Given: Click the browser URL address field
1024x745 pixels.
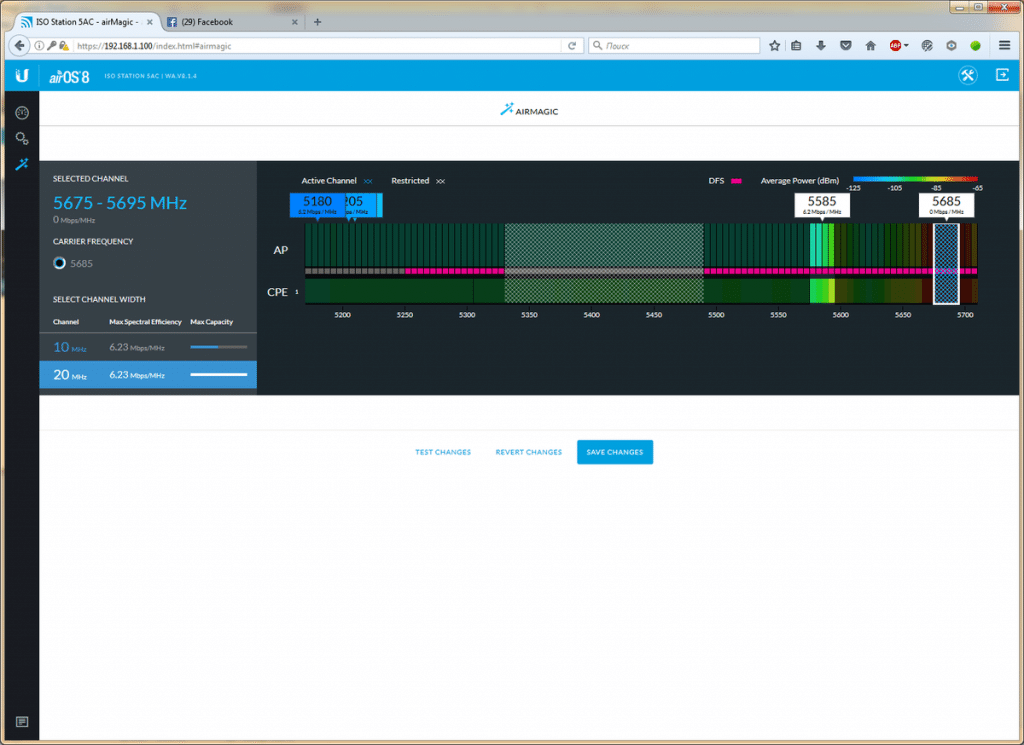Looking at the screenshot, I should pyautogui.click(x=330, y=45).
